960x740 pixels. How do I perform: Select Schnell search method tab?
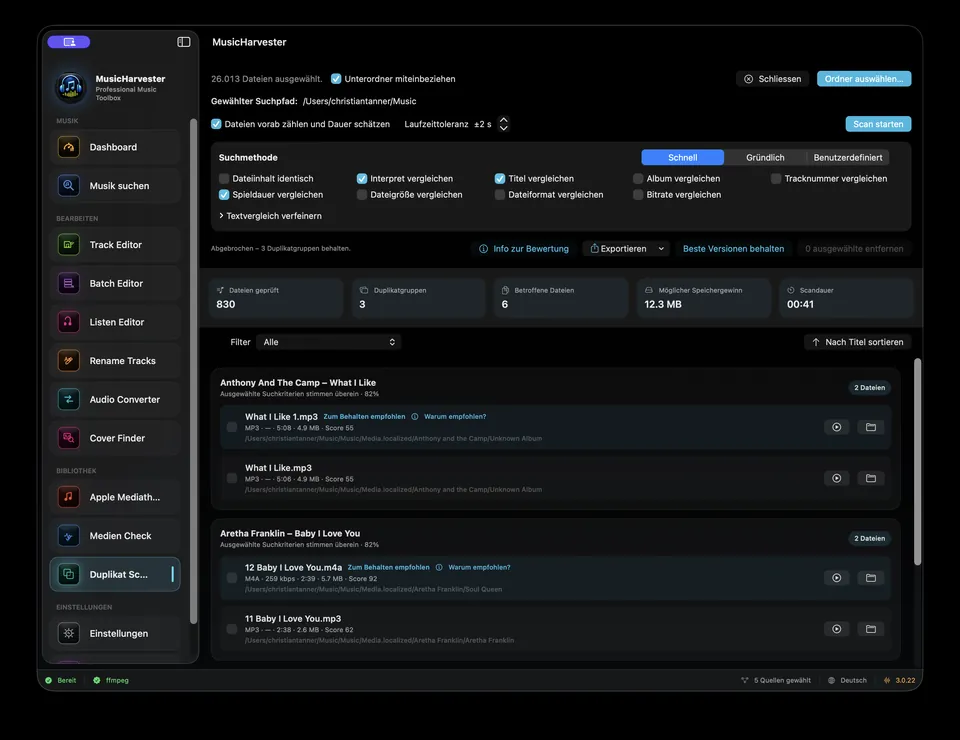(683, 157)
